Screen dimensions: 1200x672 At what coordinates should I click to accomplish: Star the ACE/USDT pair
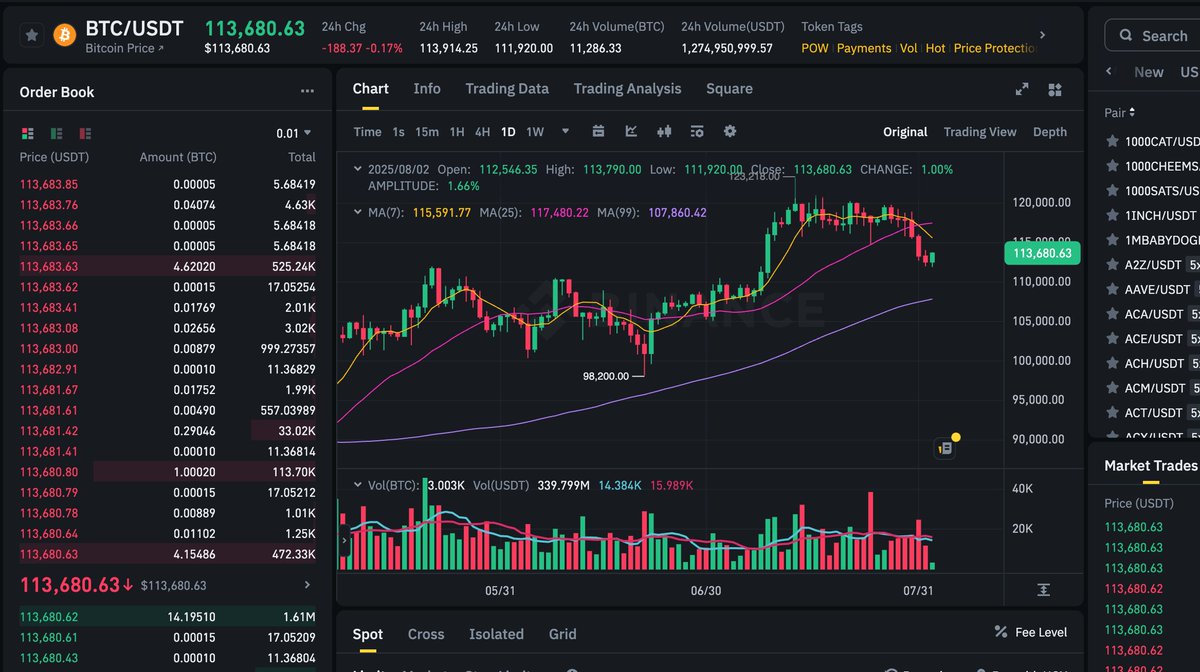(1111, 339)
